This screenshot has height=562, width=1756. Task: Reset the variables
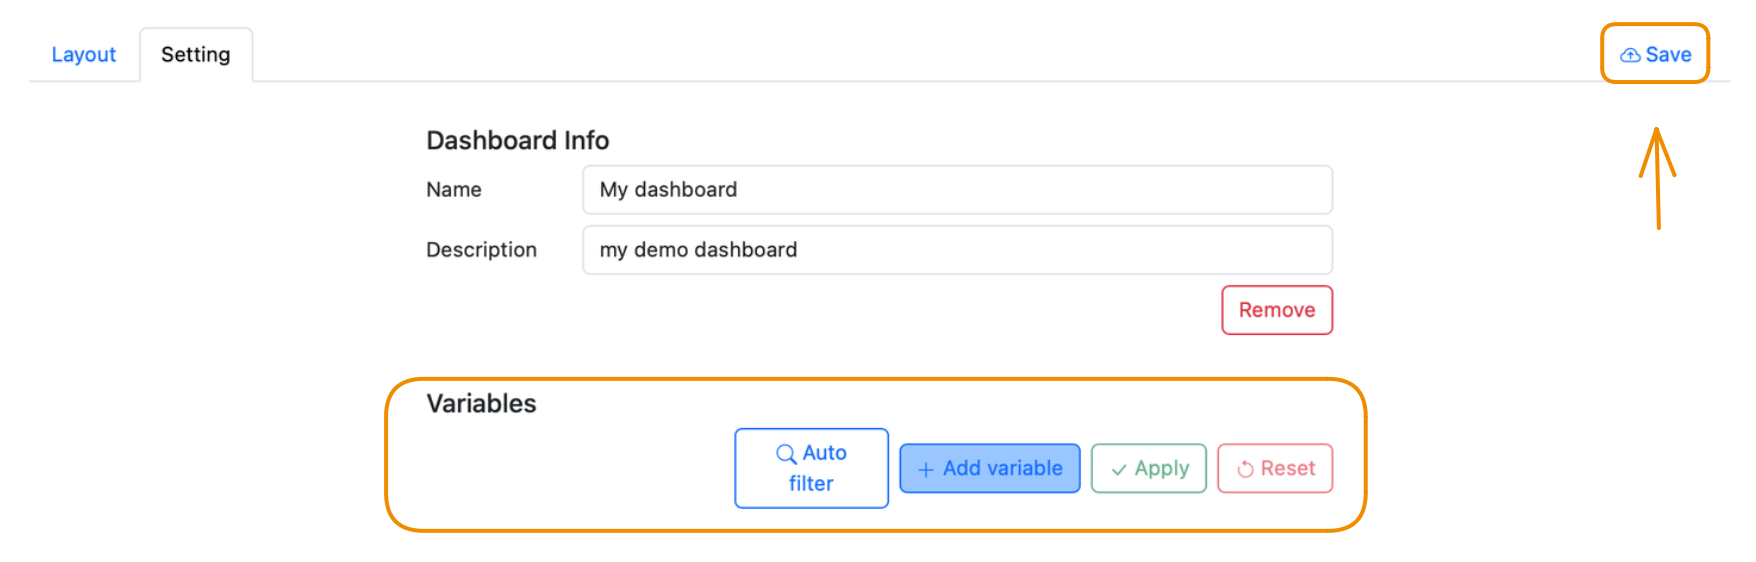pos(1275,468)
